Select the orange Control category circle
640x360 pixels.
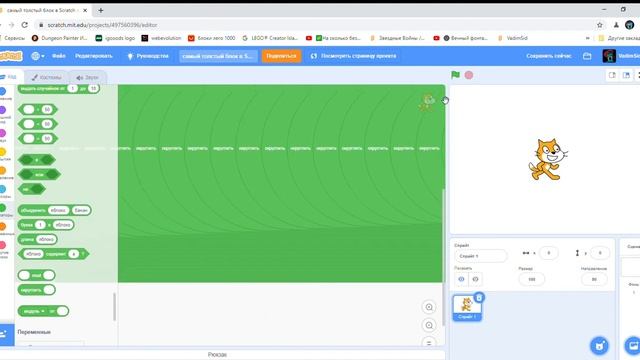coord(3,170)
